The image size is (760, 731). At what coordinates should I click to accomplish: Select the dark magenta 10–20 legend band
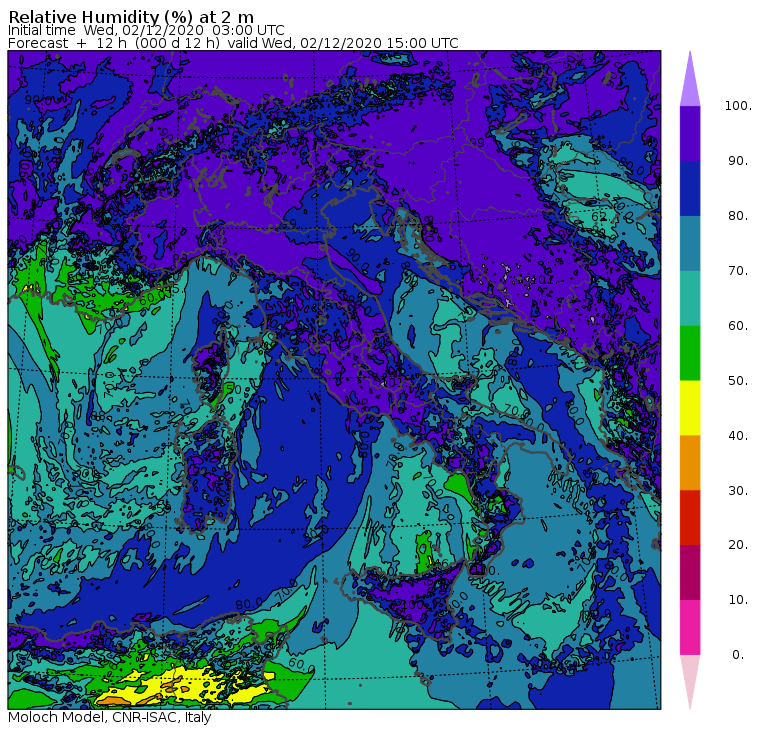[690, 572]
